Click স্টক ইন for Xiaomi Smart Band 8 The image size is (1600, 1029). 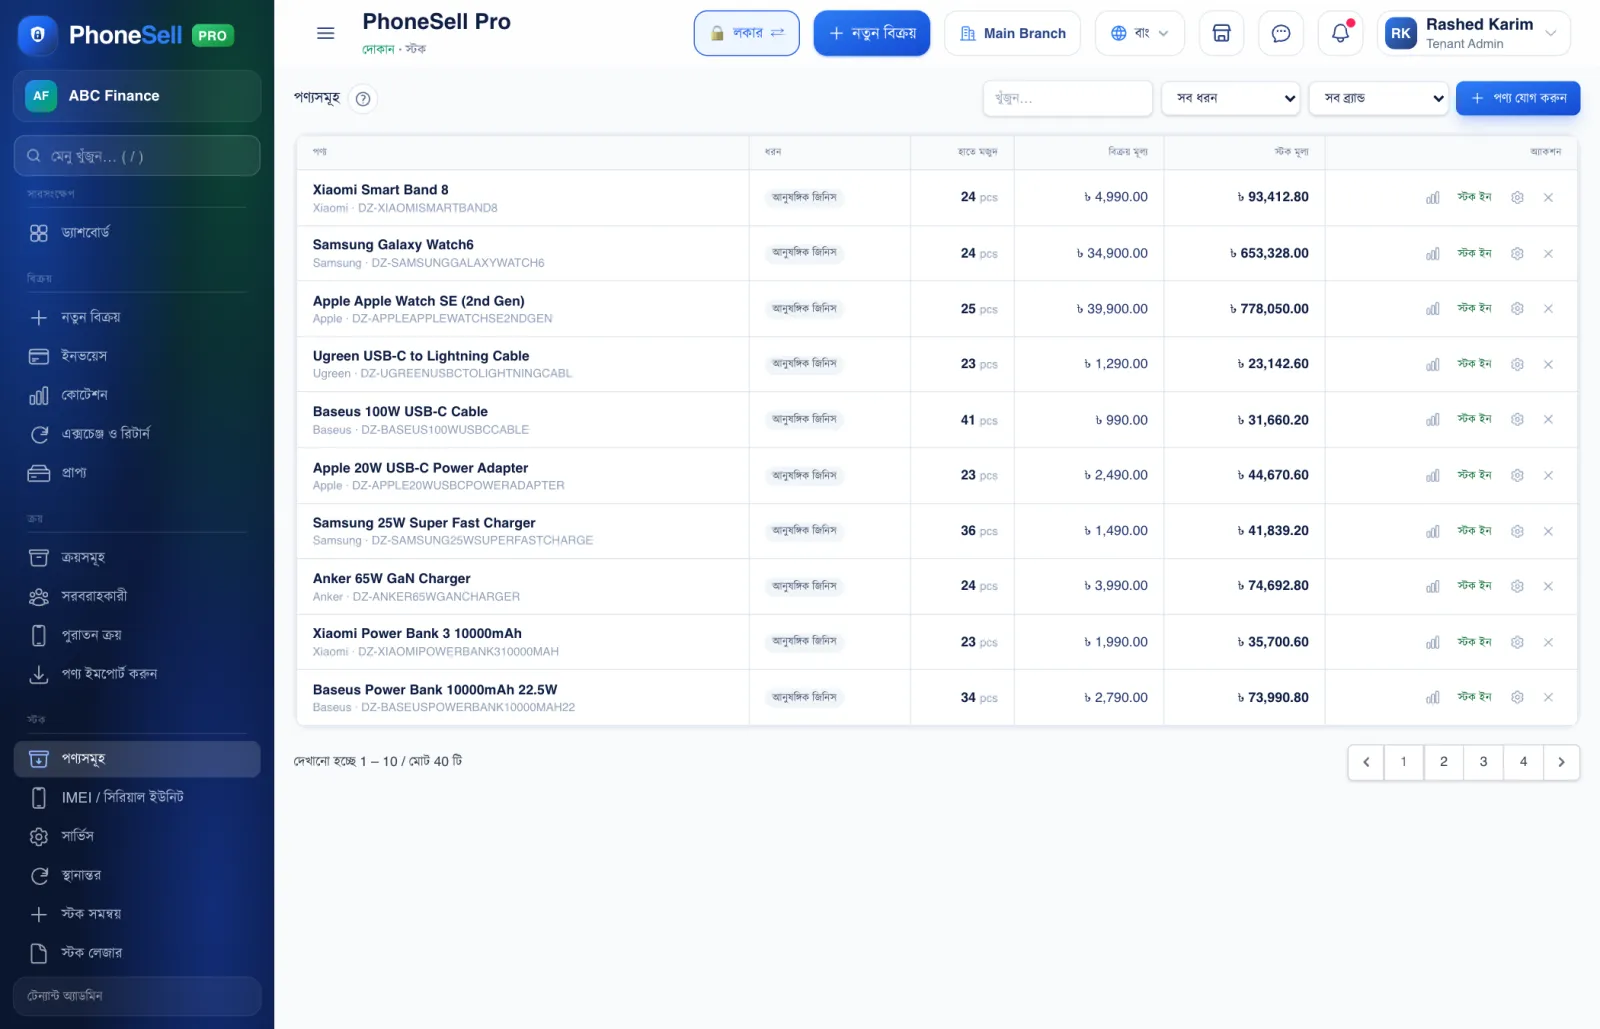(x=1474, y=197)
